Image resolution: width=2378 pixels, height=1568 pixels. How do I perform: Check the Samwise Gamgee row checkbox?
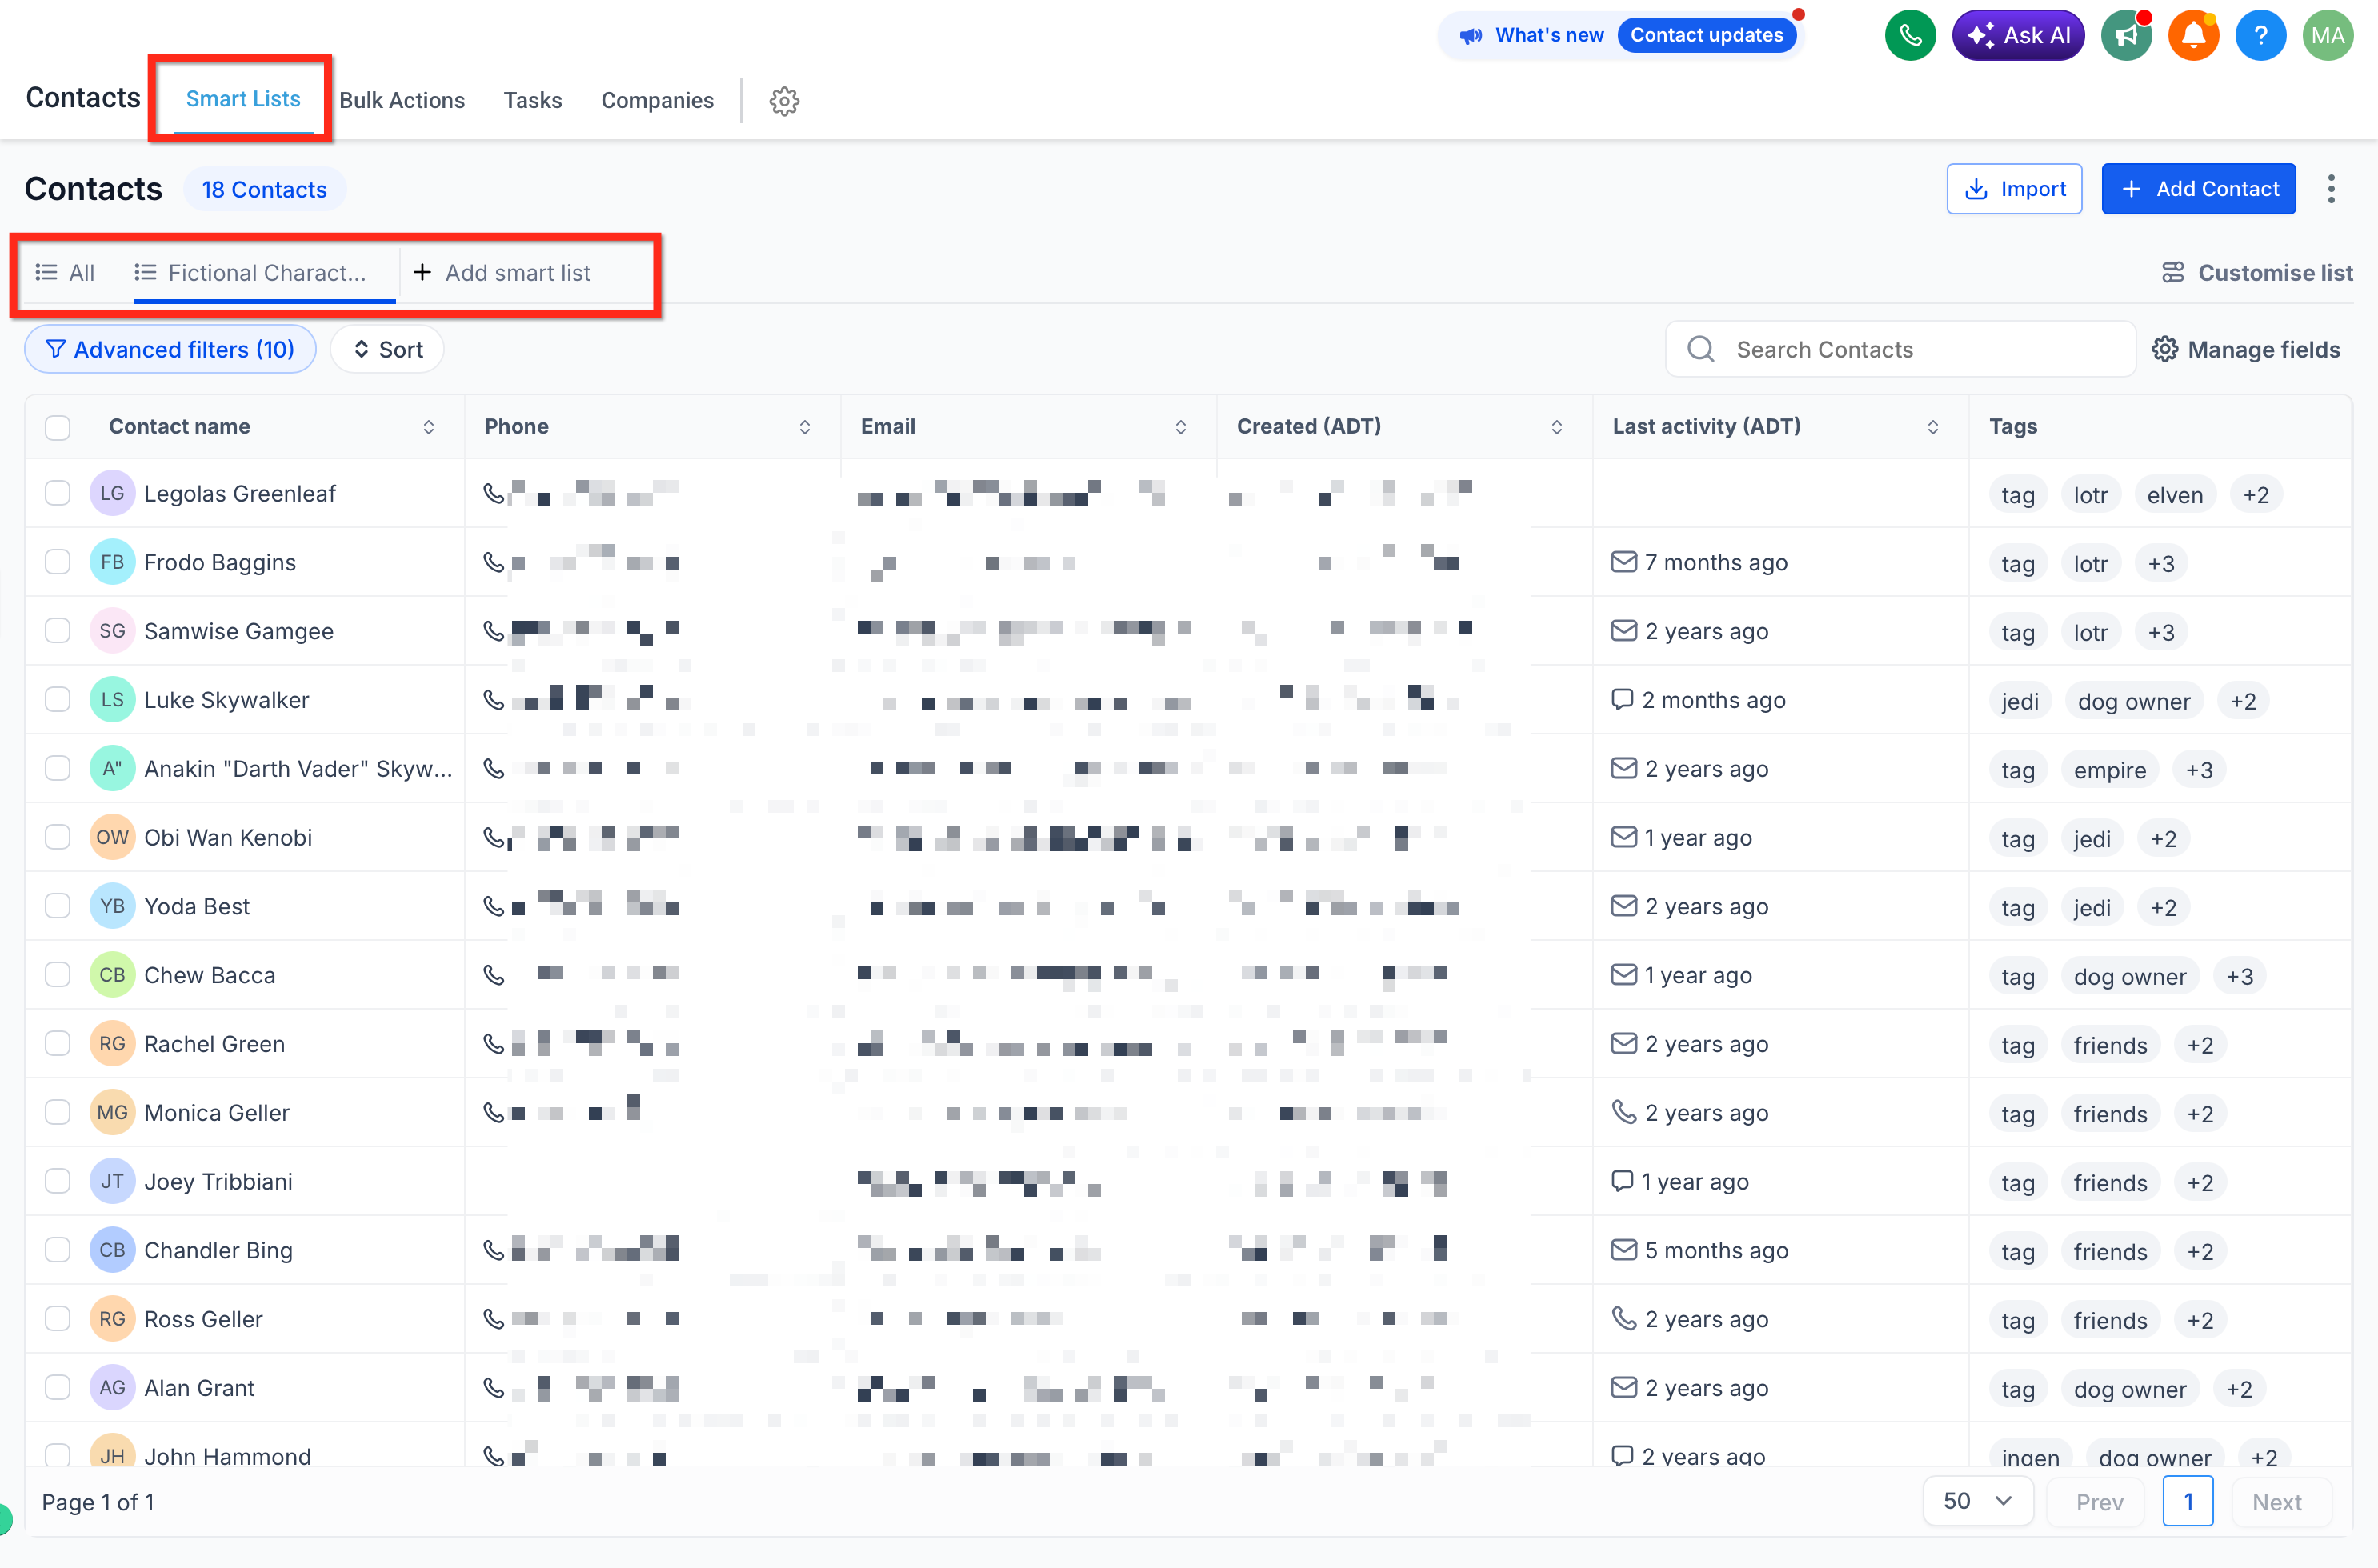click(x=58, y=631)
